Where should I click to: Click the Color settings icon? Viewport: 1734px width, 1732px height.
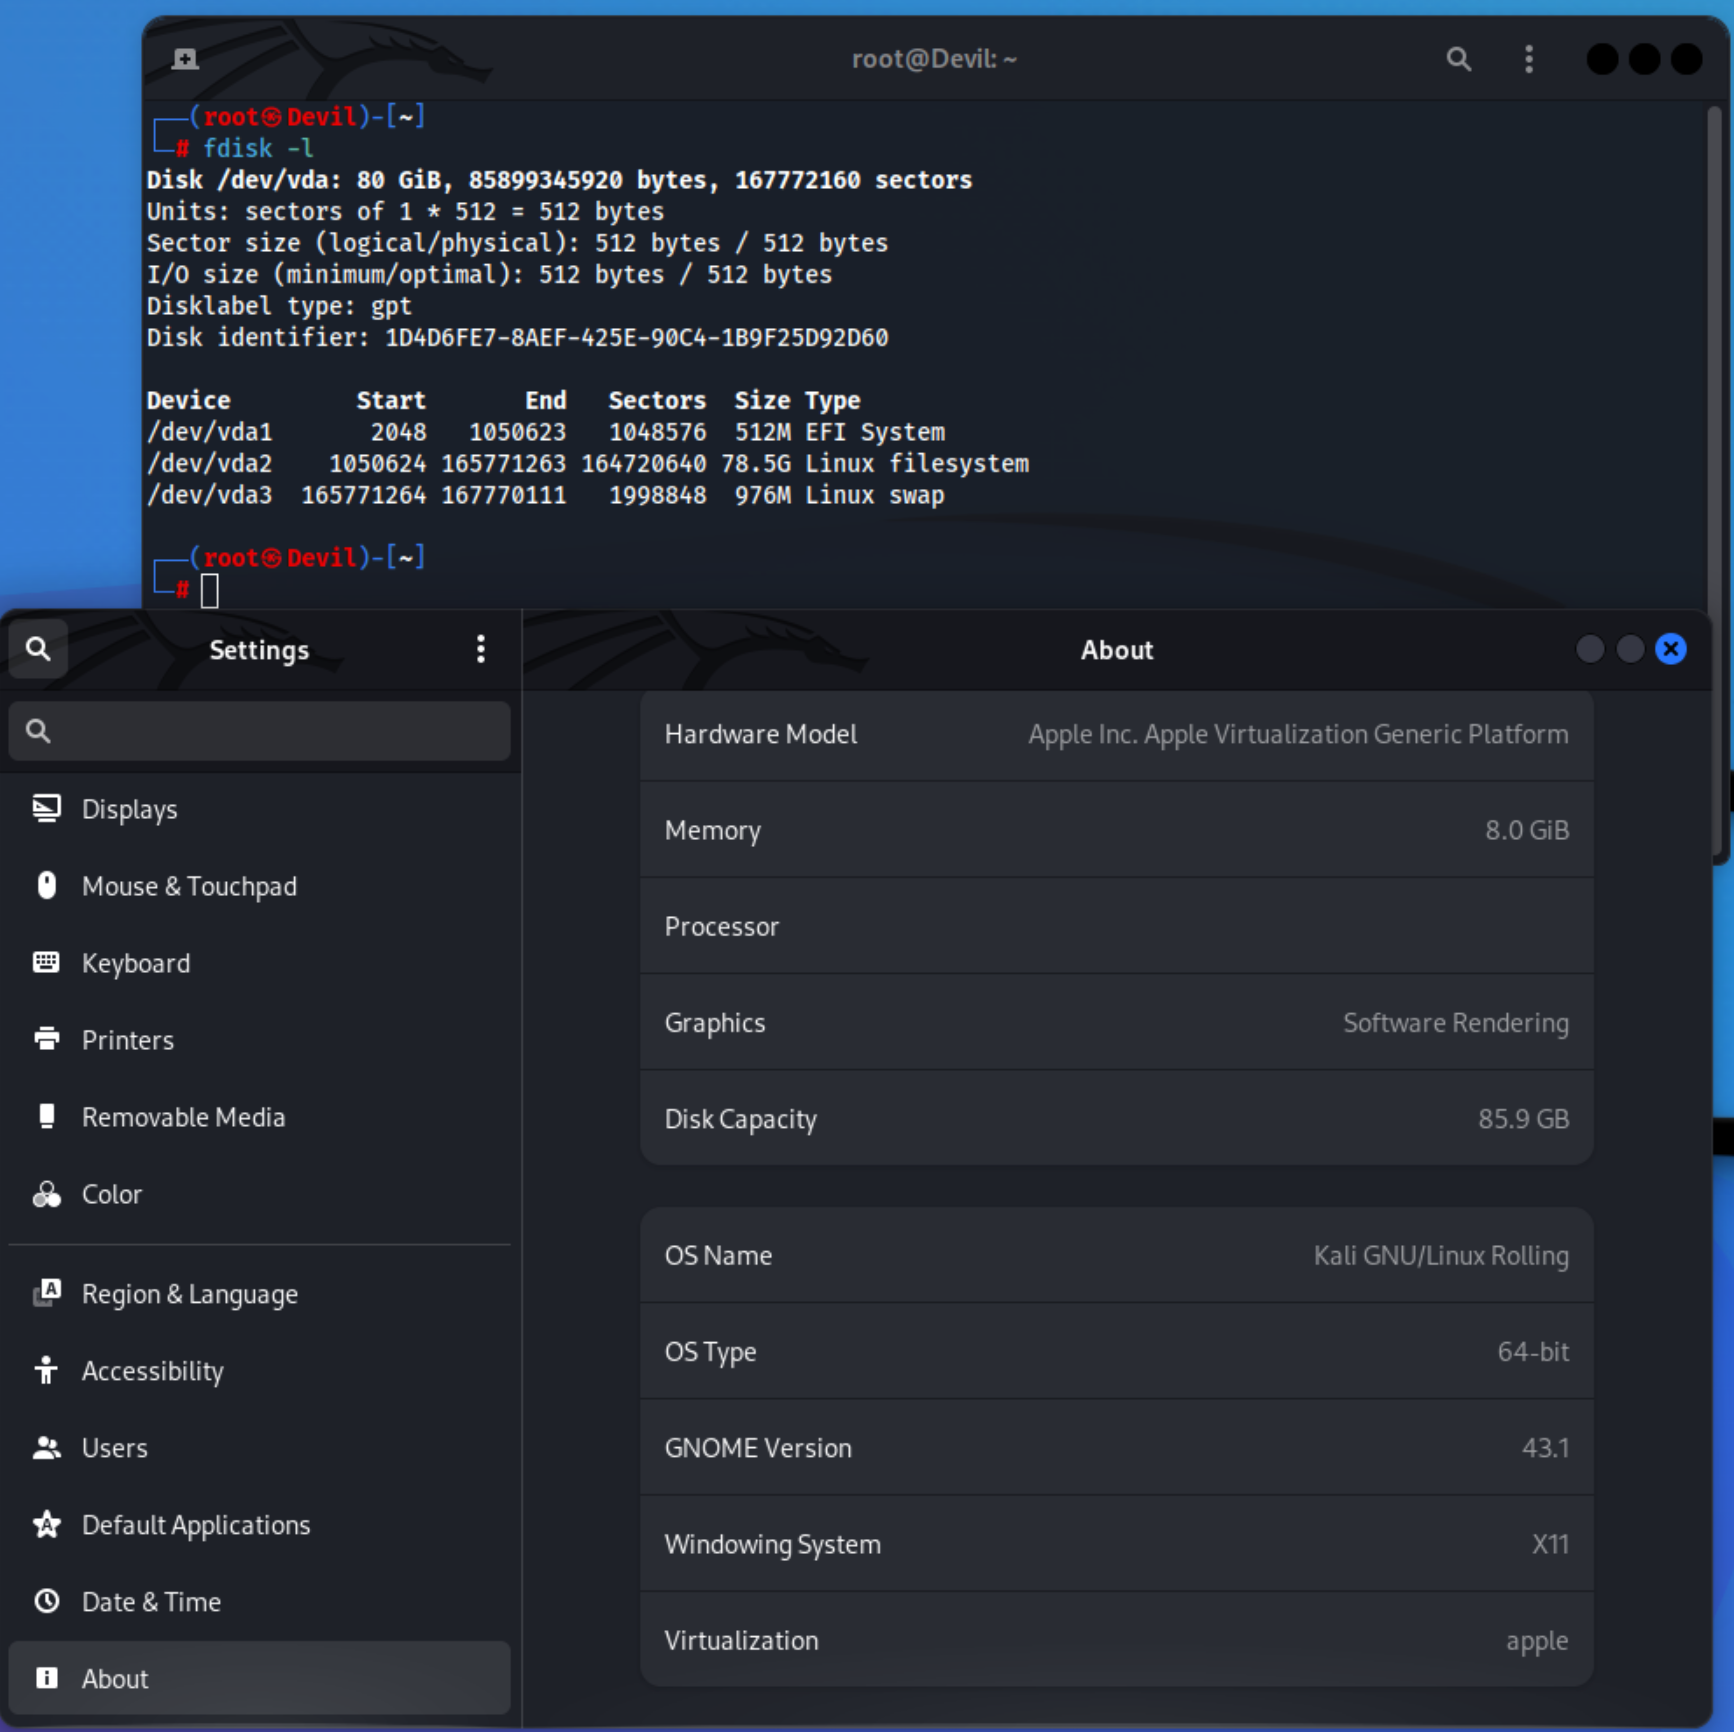point(46,1194)
